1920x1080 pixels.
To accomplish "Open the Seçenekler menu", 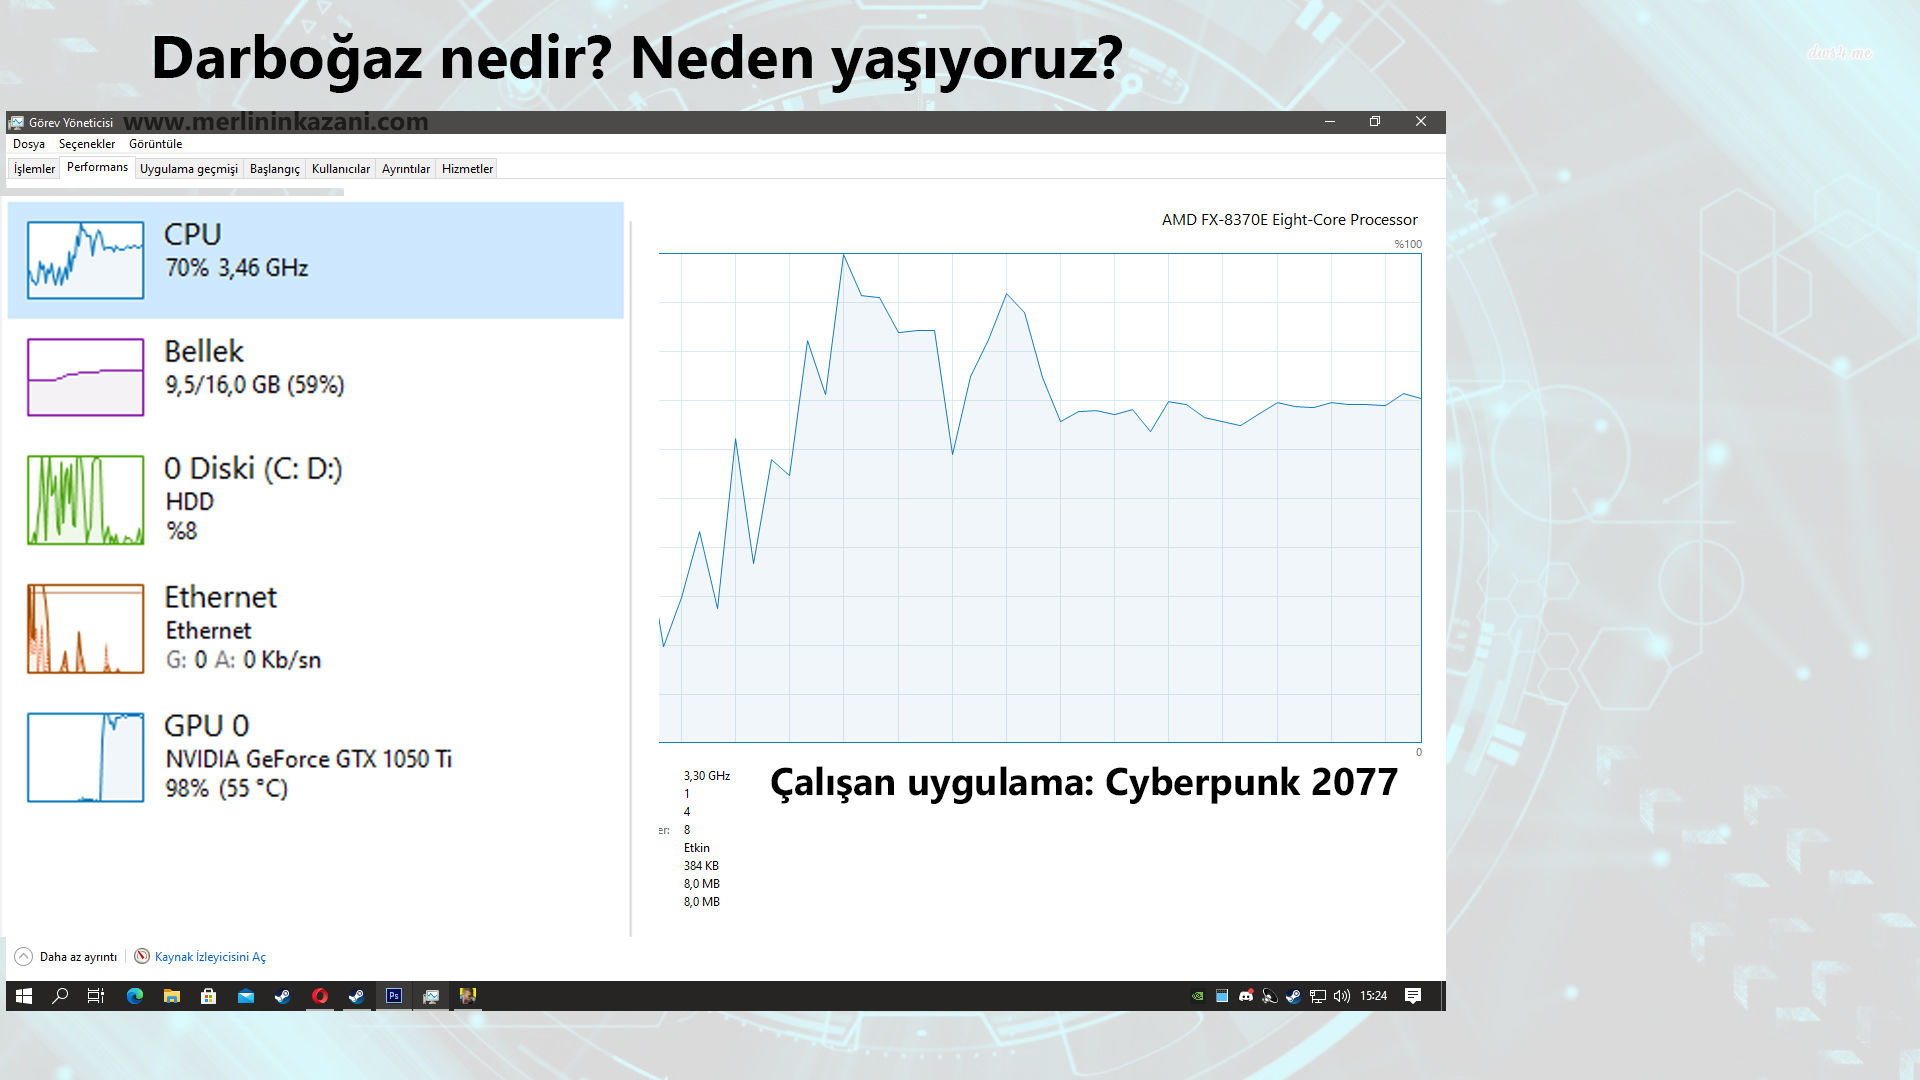I will point(87,144).
